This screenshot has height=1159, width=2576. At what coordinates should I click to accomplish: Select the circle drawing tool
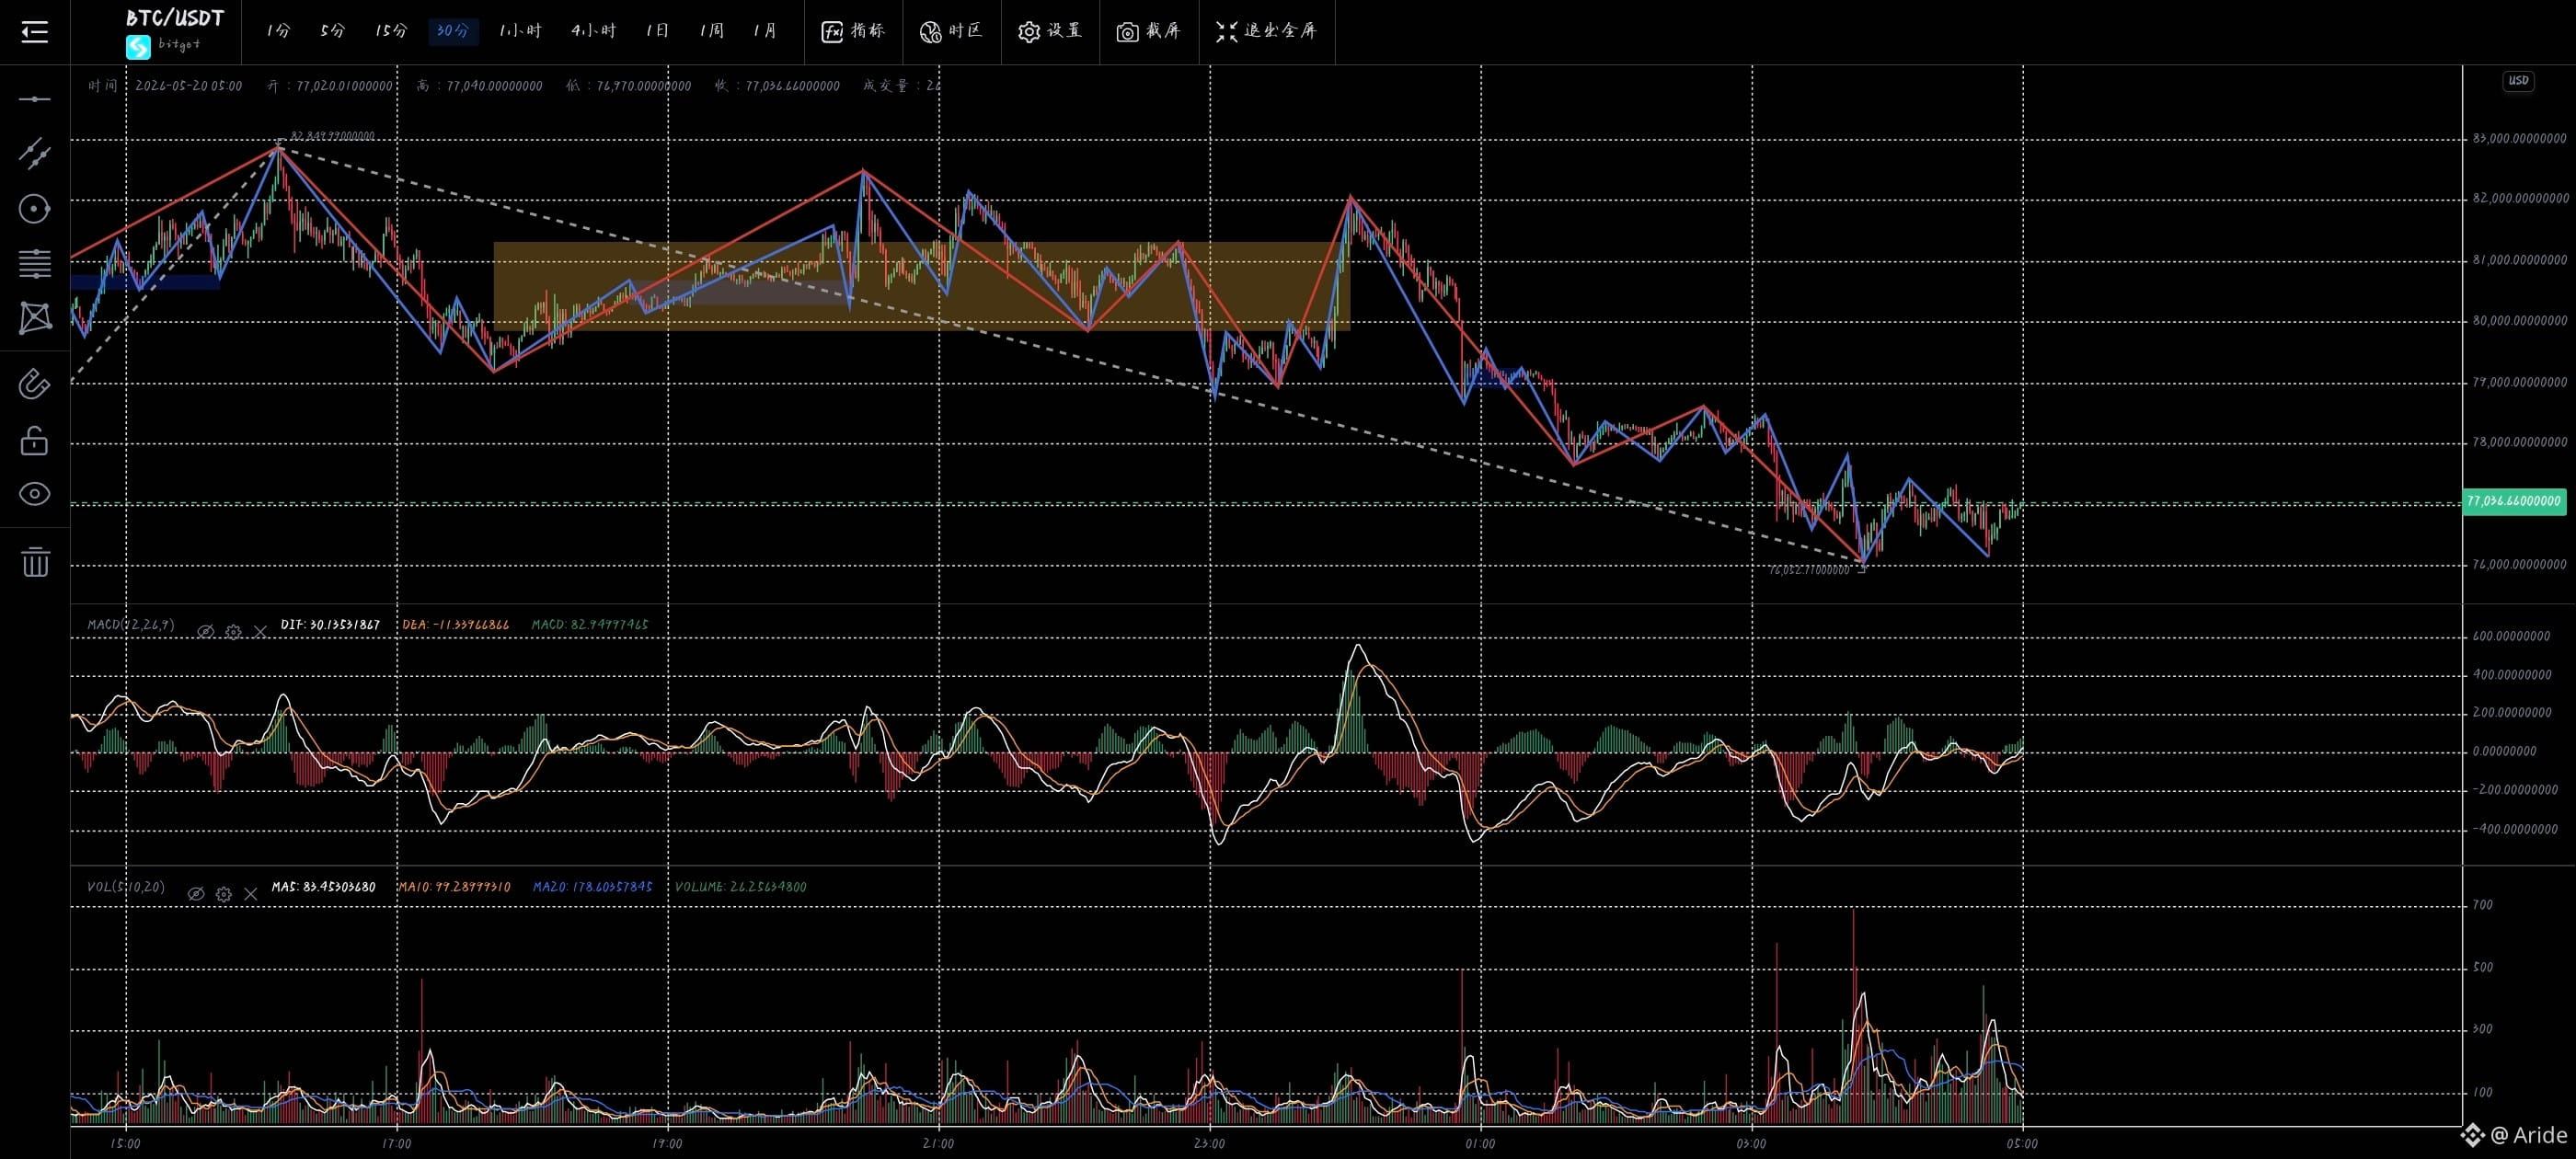point(35,209)
